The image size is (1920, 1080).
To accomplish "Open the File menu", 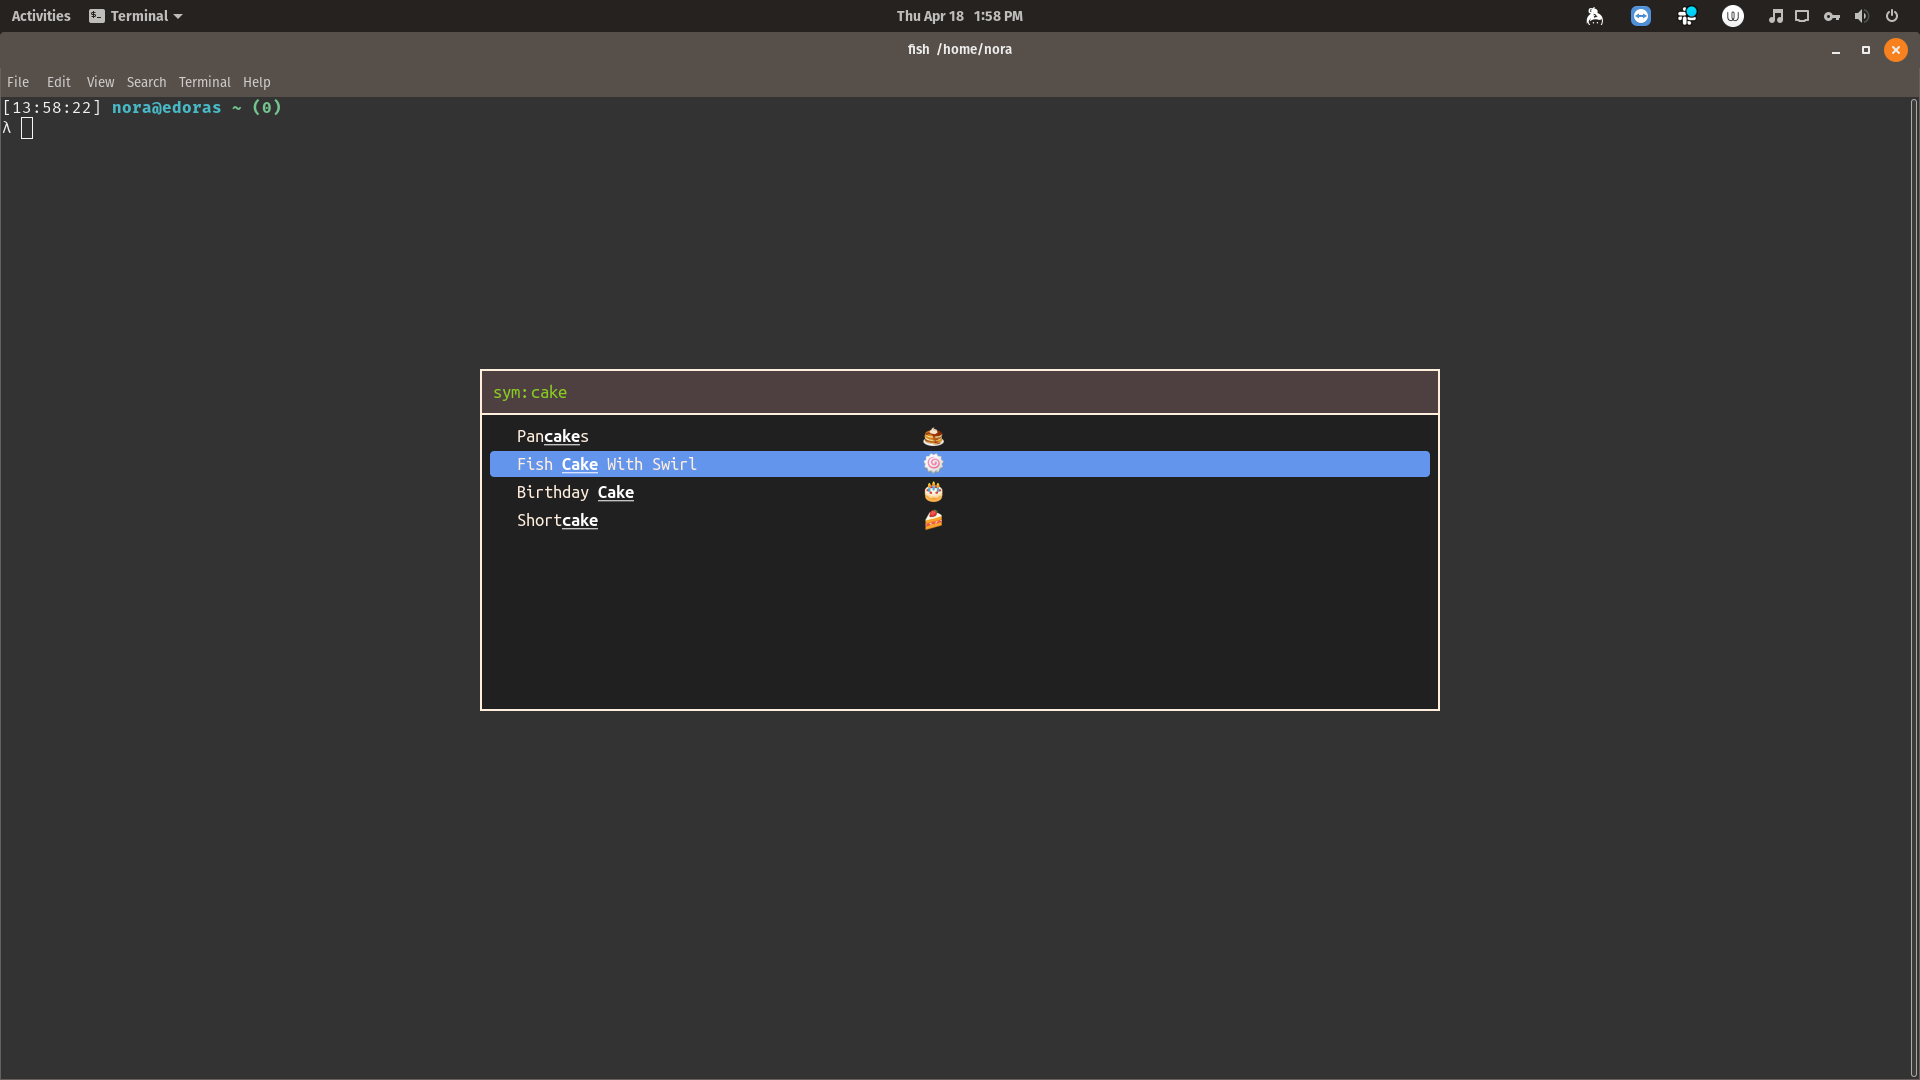I will coord(18,82).
